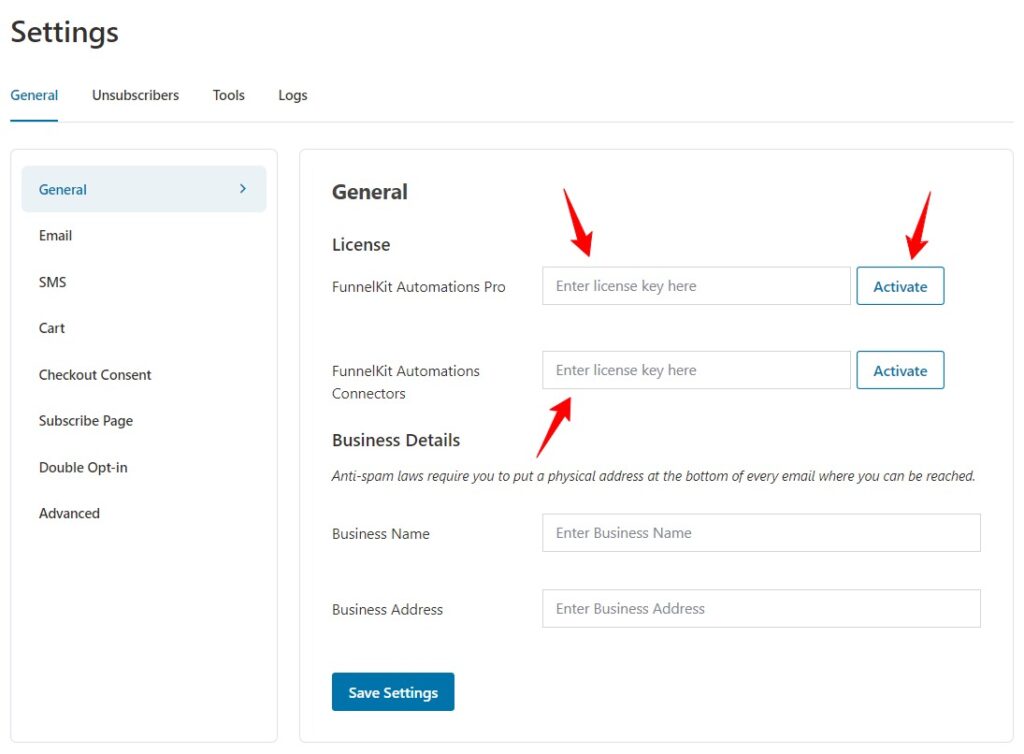The image size is (1024, 754).
Task: Click the Business Address input field
Action: pos(761,608)
